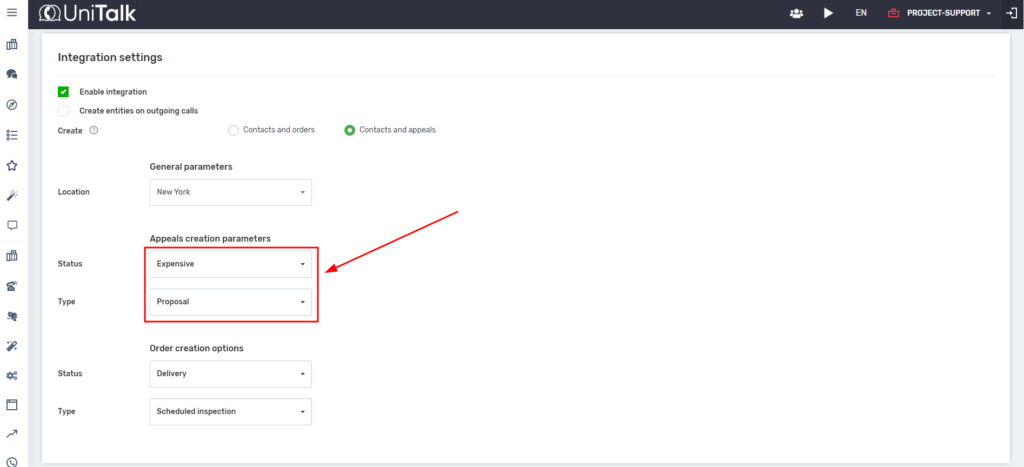This screenshot has width=1024, height=467.
Task: Open the chat bubbles icon in sidebar
Action: (x=12, y=74)
